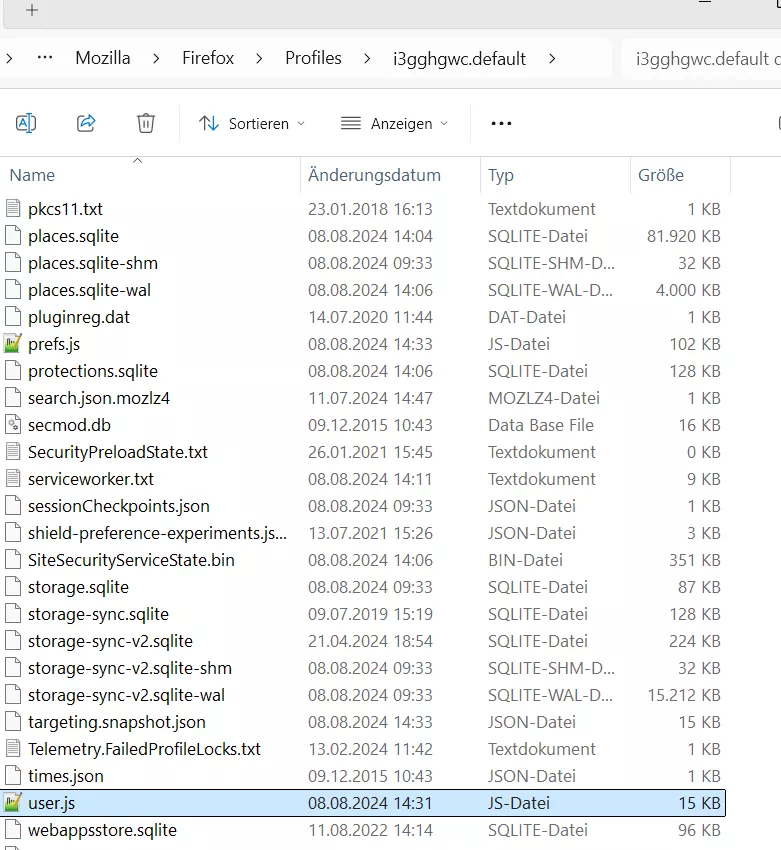Expand the Sortieren dropdown
781x850 pixels.
252,124
